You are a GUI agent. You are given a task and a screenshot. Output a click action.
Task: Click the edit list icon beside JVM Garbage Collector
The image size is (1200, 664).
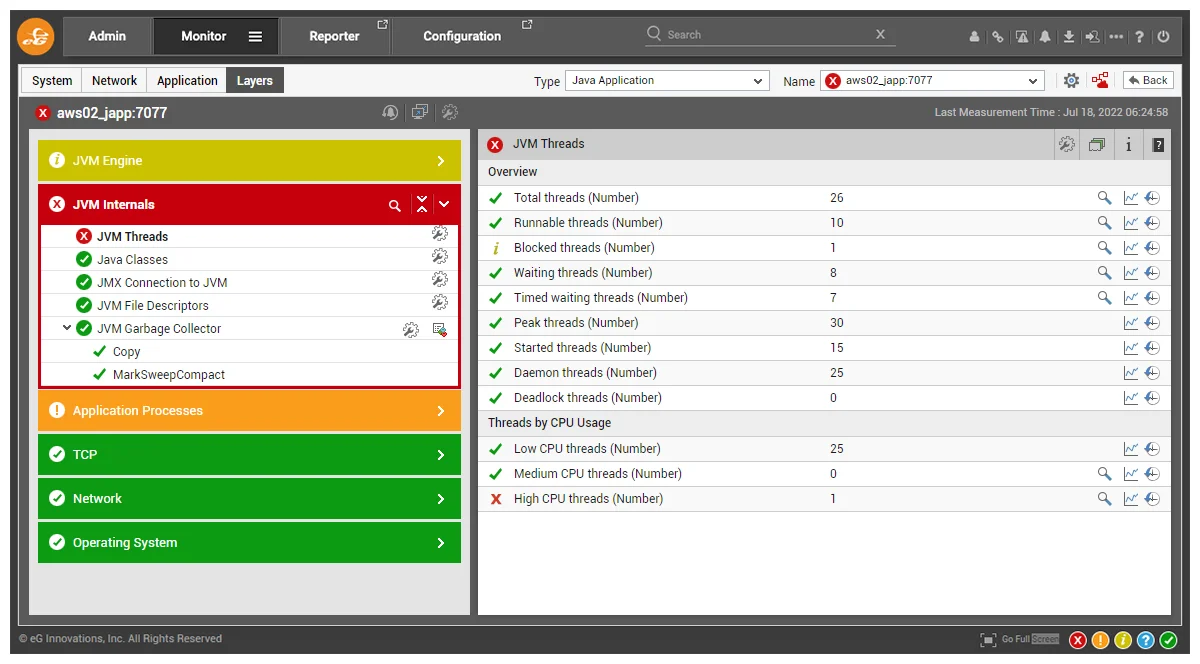click(x=439, y=329)
